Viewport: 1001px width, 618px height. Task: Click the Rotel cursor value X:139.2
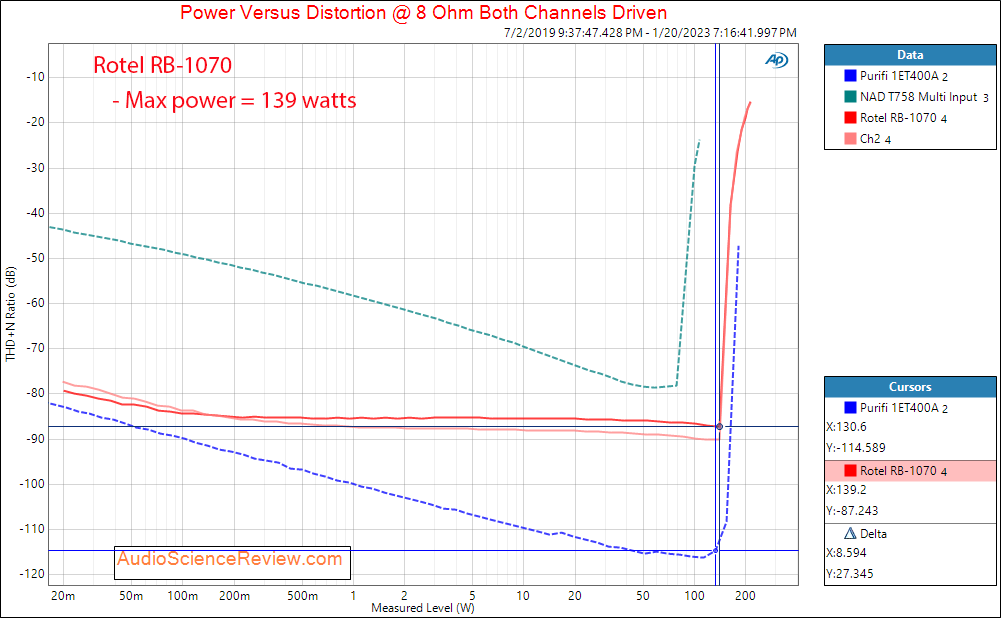tap(846, 490)
